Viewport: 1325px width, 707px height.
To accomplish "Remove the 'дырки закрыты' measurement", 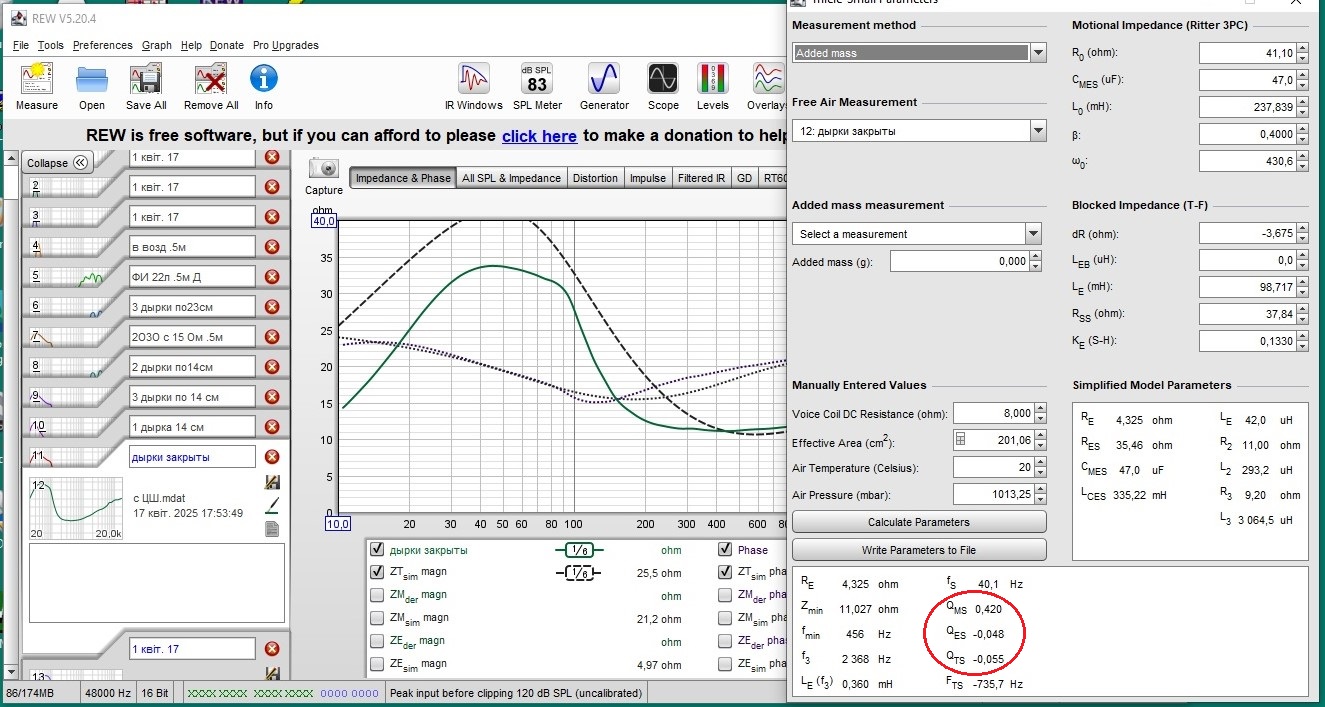I will click(x=271, y=457).
